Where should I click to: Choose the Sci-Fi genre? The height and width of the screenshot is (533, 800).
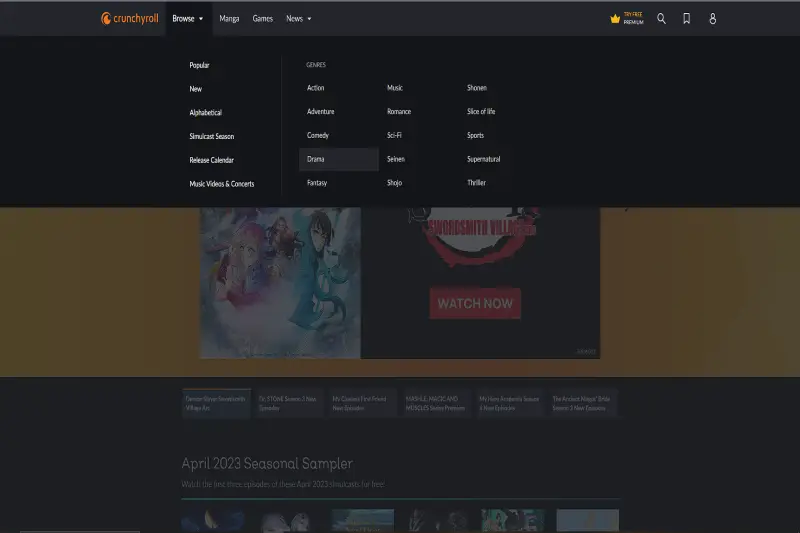coord(394,135)
